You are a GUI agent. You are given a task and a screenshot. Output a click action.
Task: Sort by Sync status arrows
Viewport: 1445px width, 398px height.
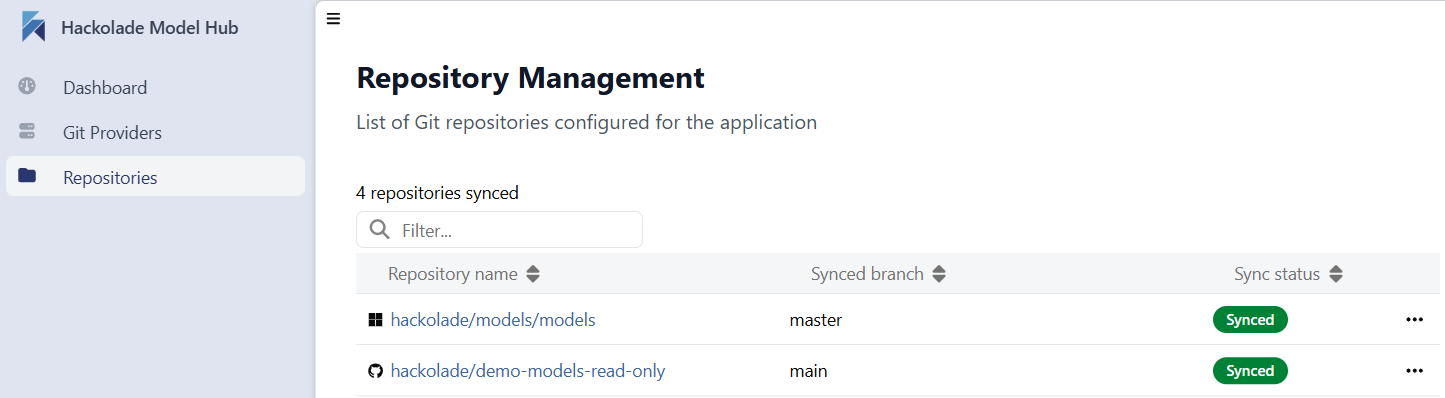pyautogui.click(x=1335, y=274)
